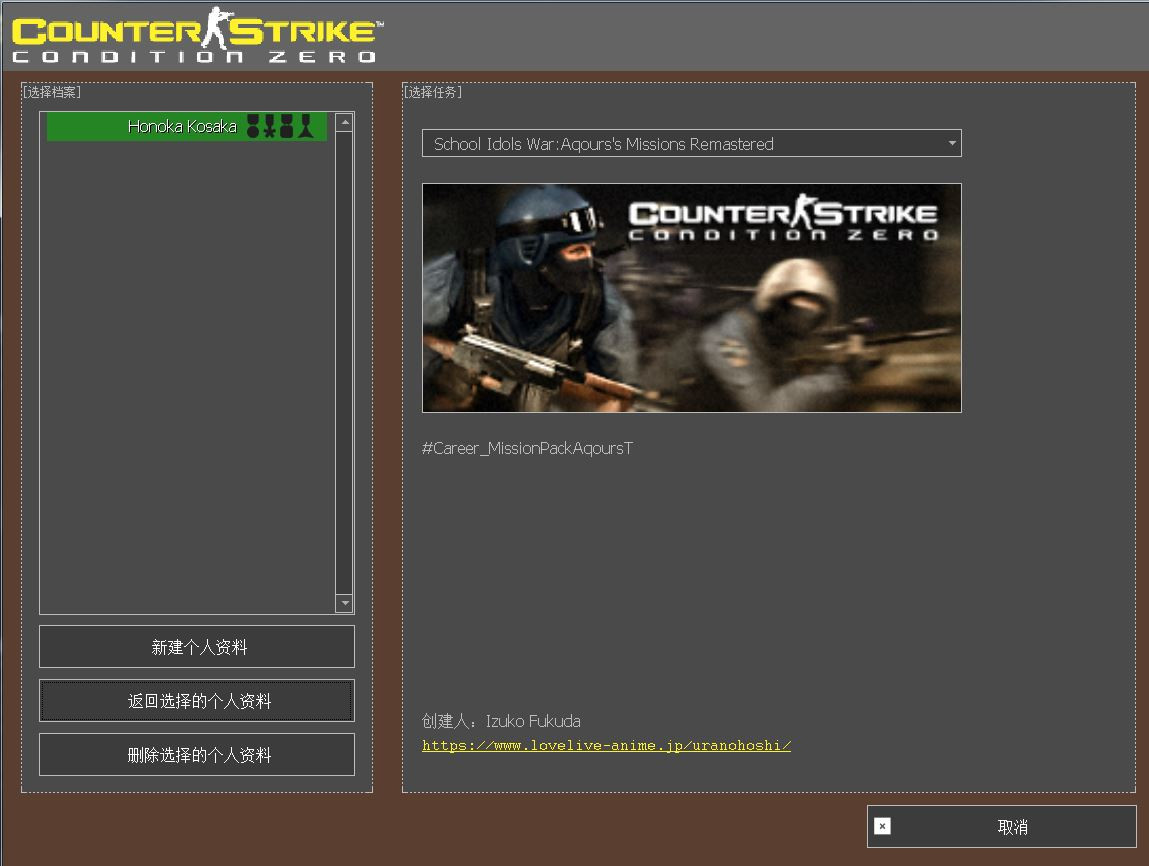The width and height of the screenshot is (1149, 866).
Task: Expand the mission pack dropdown arrow
Action: 951,144
